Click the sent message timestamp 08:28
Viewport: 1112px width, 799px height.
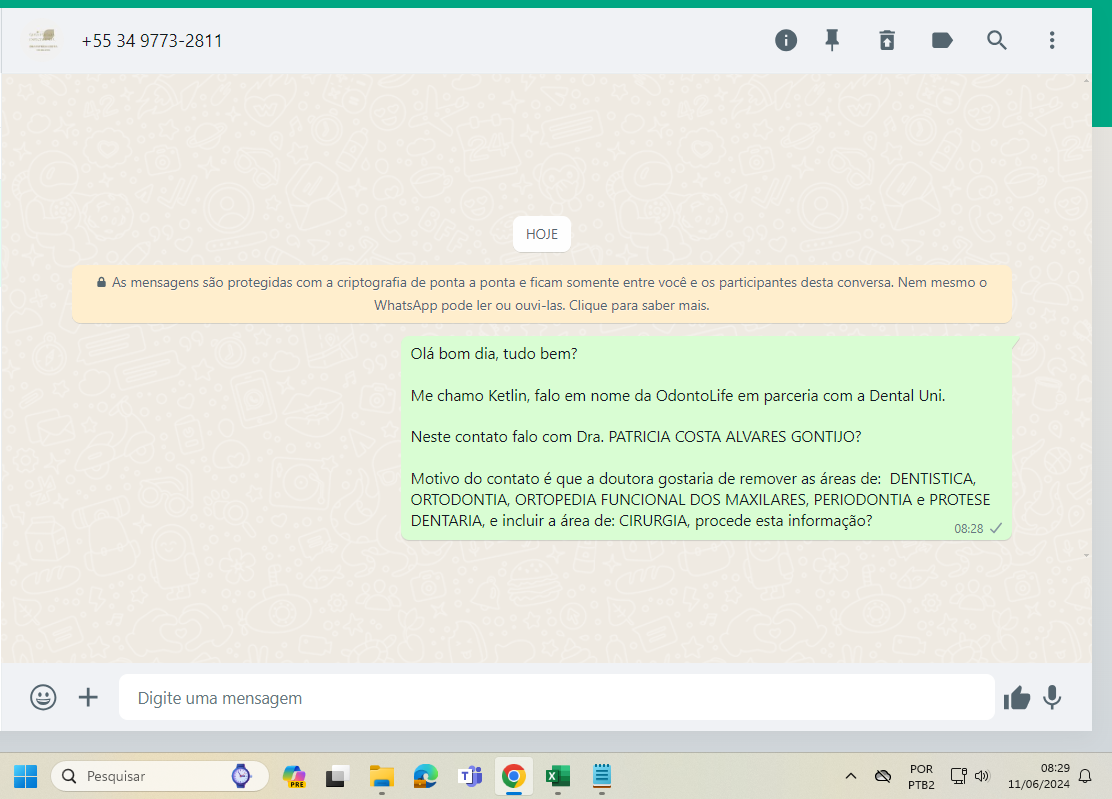coord(968,529)
